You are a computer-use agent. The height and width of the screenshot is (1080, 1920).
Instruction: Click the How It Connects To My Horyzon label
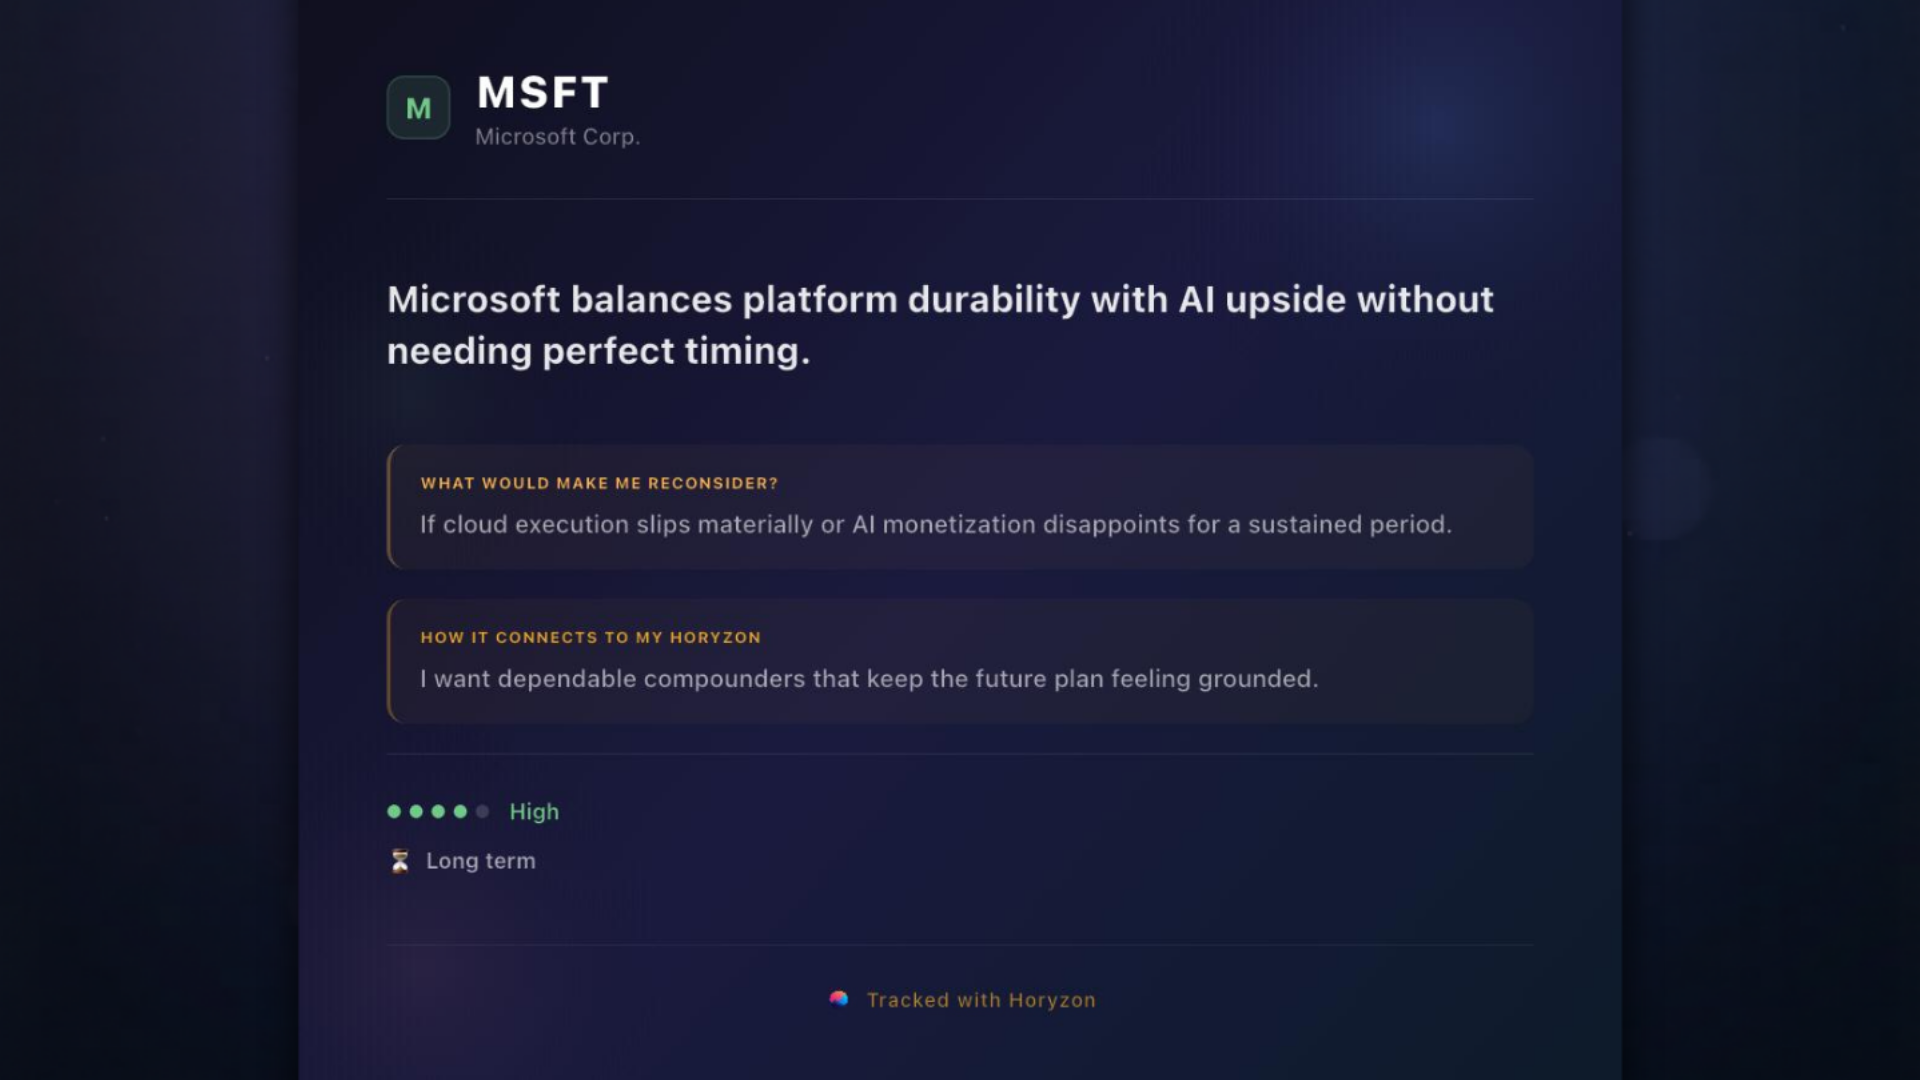click(591, 637)
